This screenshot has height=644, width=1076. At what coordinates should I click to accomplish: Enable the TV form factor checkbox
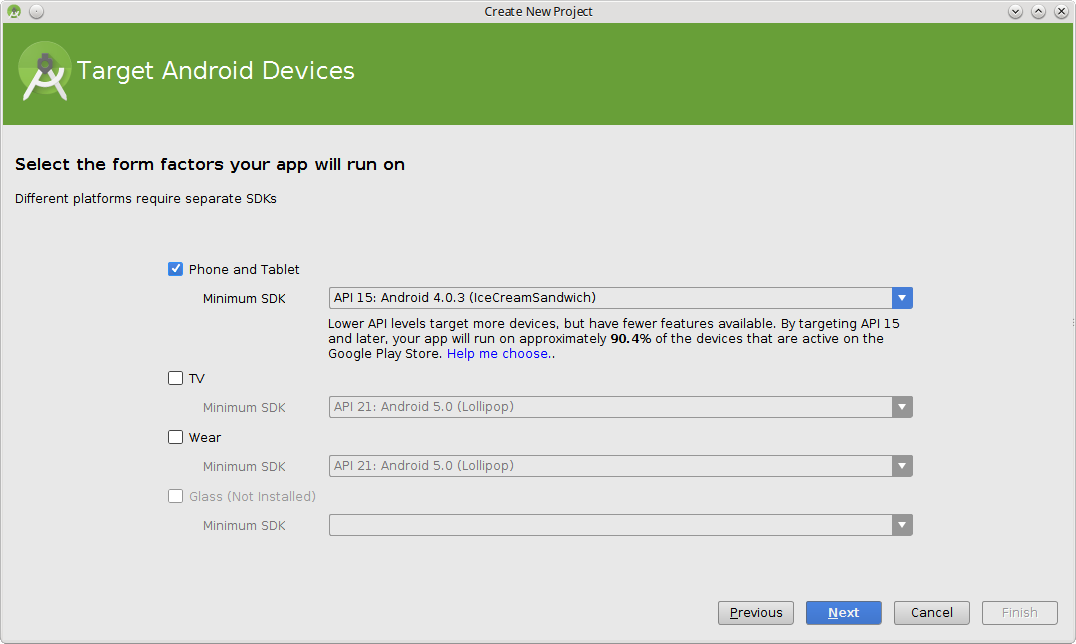click(176, 378)
